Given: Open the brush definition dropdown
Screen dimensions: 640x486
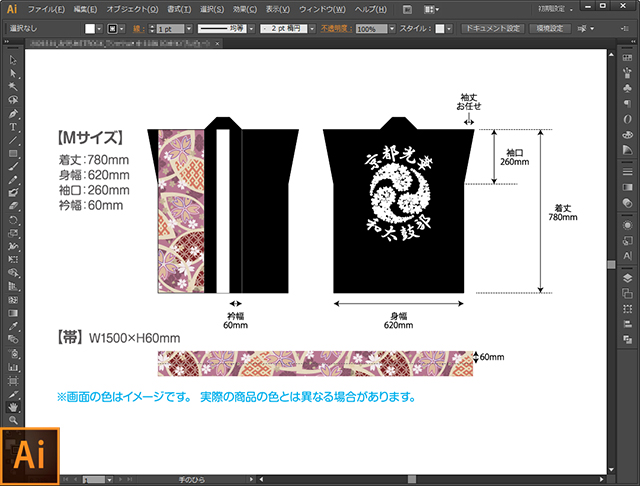Looking at the screenshot, I should tap(313, 29).
